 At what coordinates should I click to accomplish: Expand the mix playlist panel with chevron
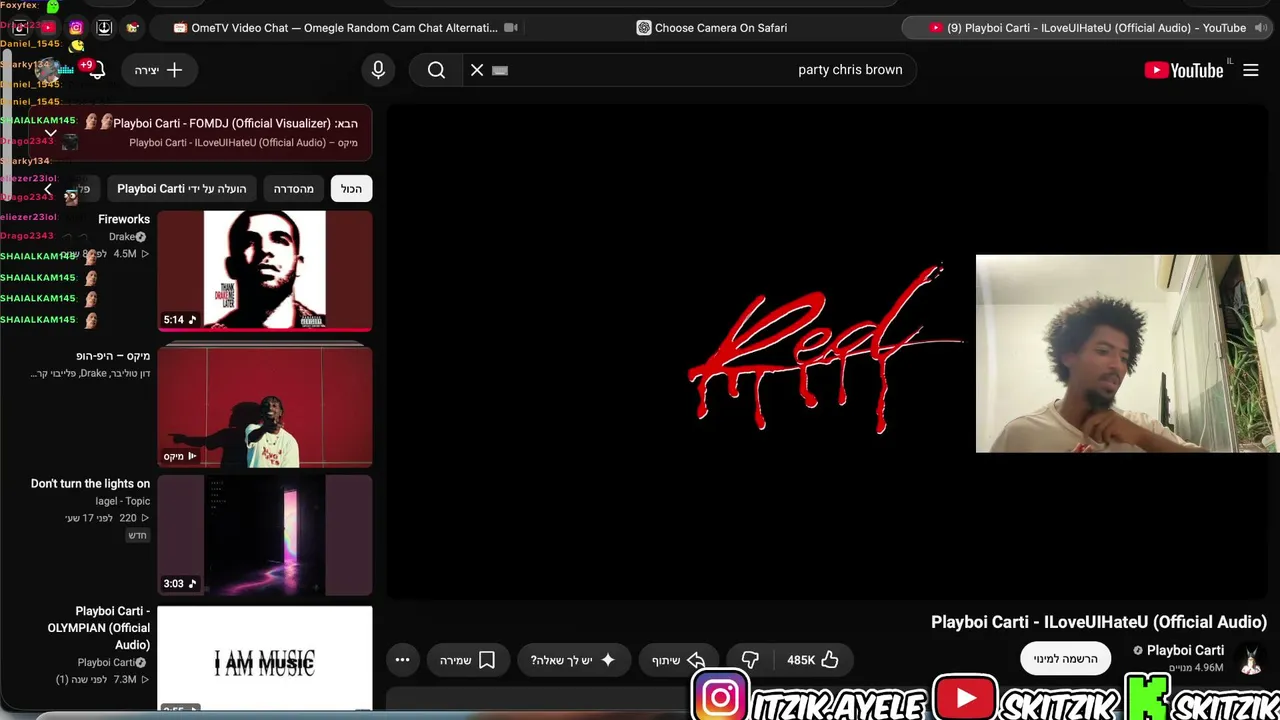point(50,132)
